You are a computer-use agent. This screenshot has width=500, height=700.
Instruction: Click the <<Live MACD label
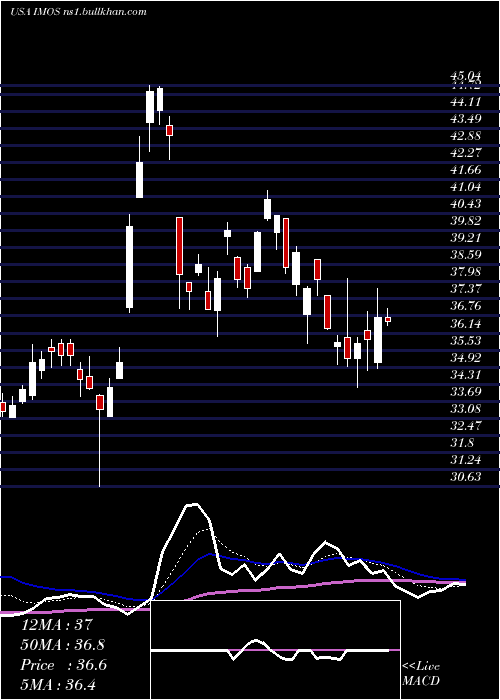[421, 673]
